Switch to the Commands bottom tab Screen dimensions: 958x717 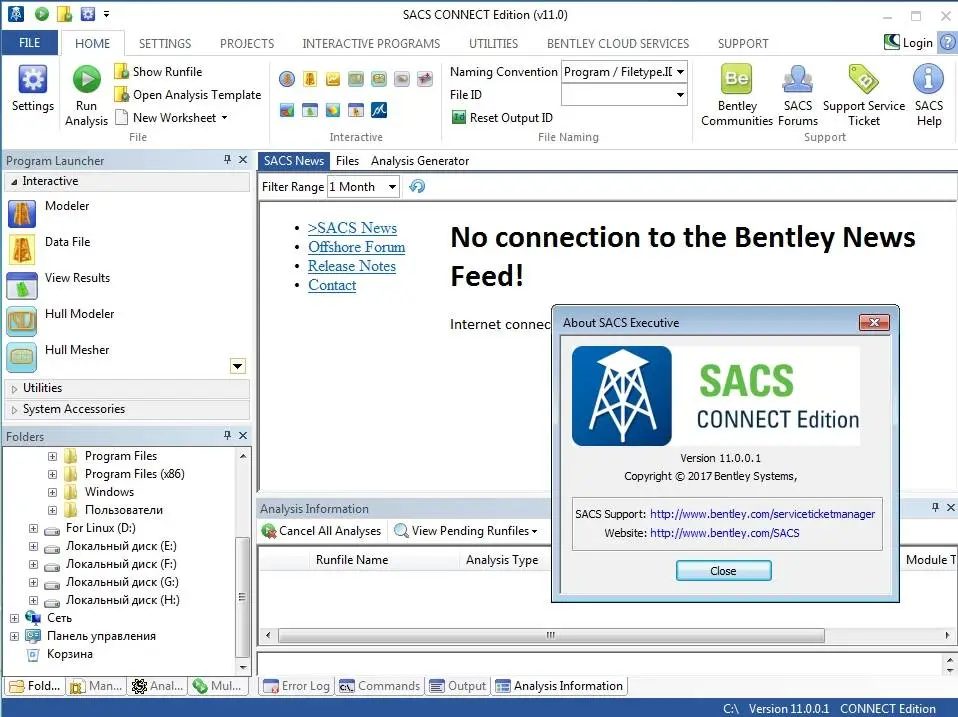[x=380, y=686]
